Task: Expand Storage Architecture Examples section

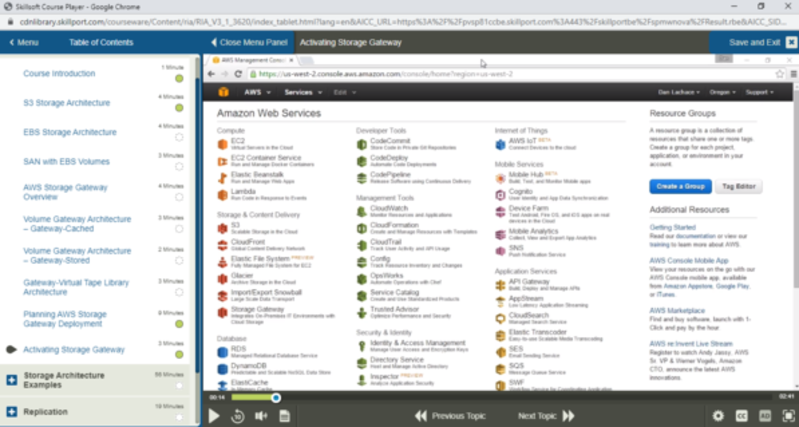Action: (x=12, y=380)
